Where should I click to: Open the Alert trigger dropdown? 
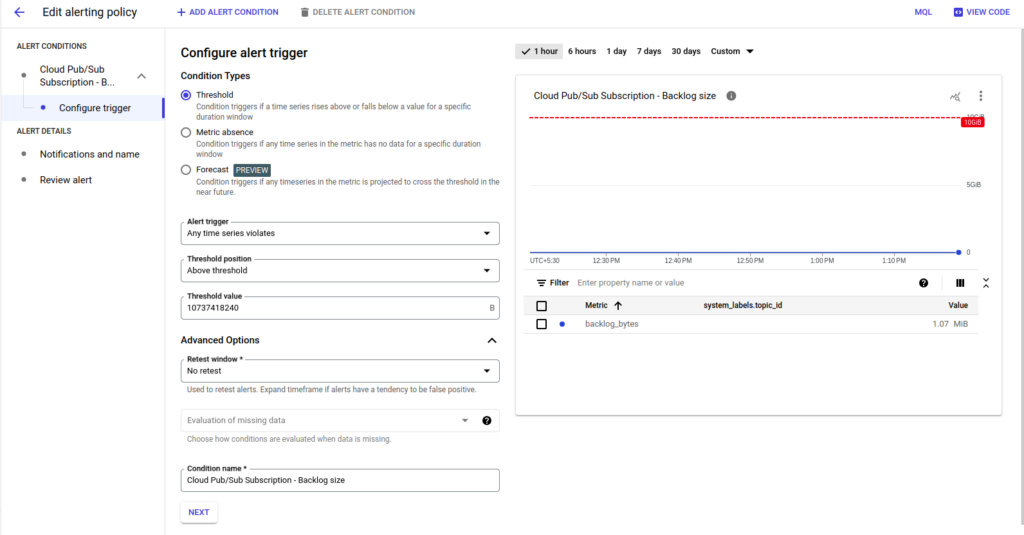(x=340, y=233)
